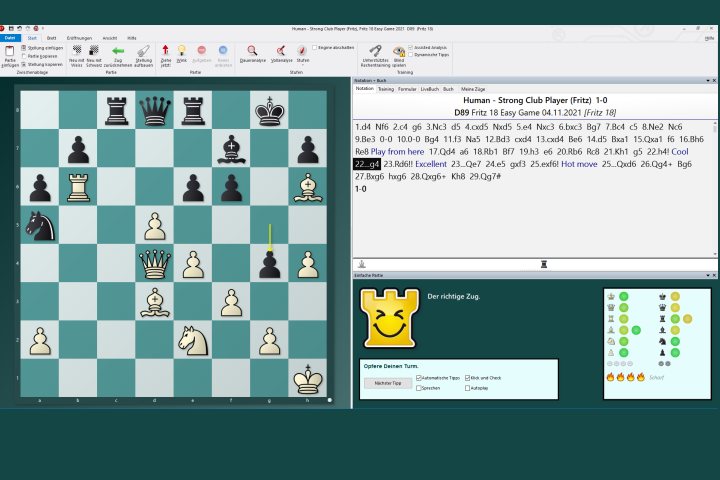This screenshot has height=480, width=720.
Task: Open 'Unterstütztes Rechentraining' in the ribbon
Action: 375,50
